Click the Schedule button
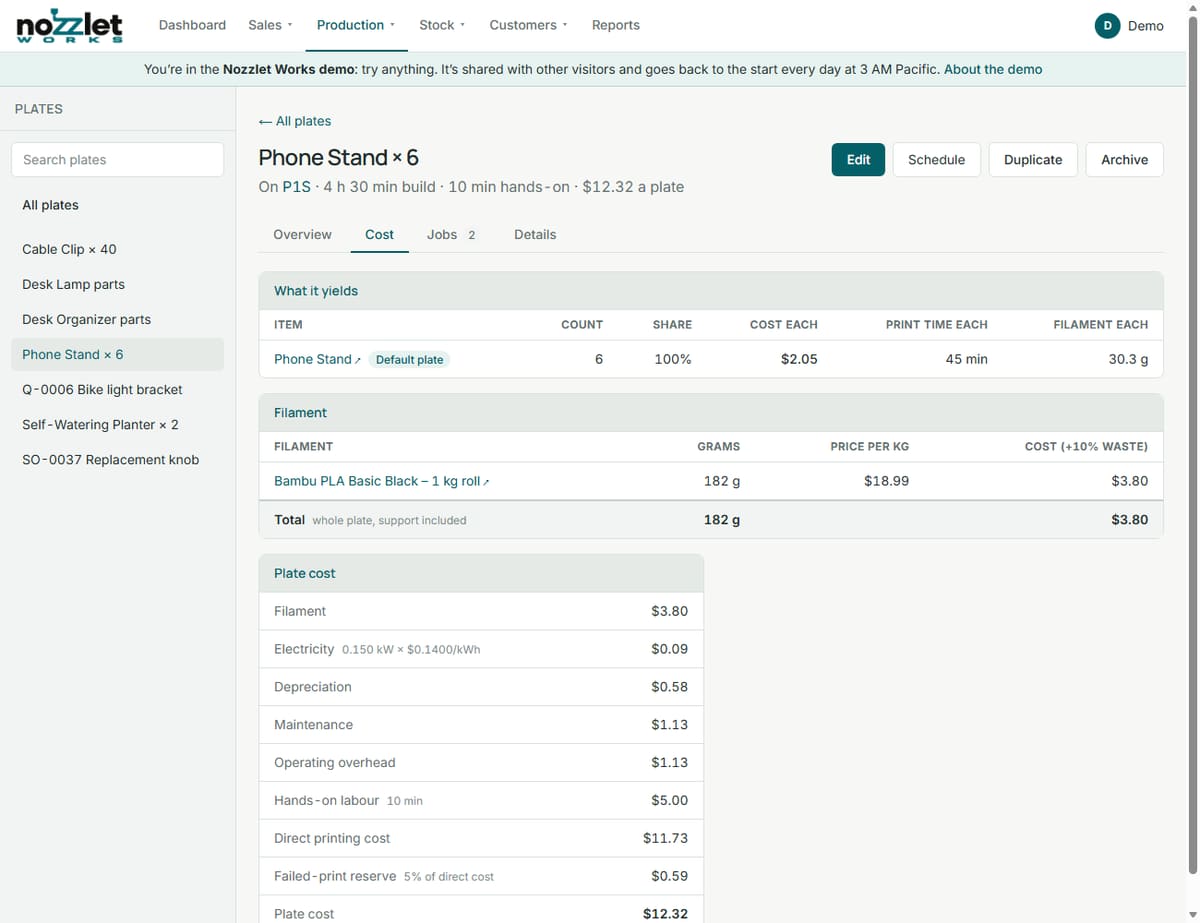This screenshot has width=1200, height=923. (936, 160)
